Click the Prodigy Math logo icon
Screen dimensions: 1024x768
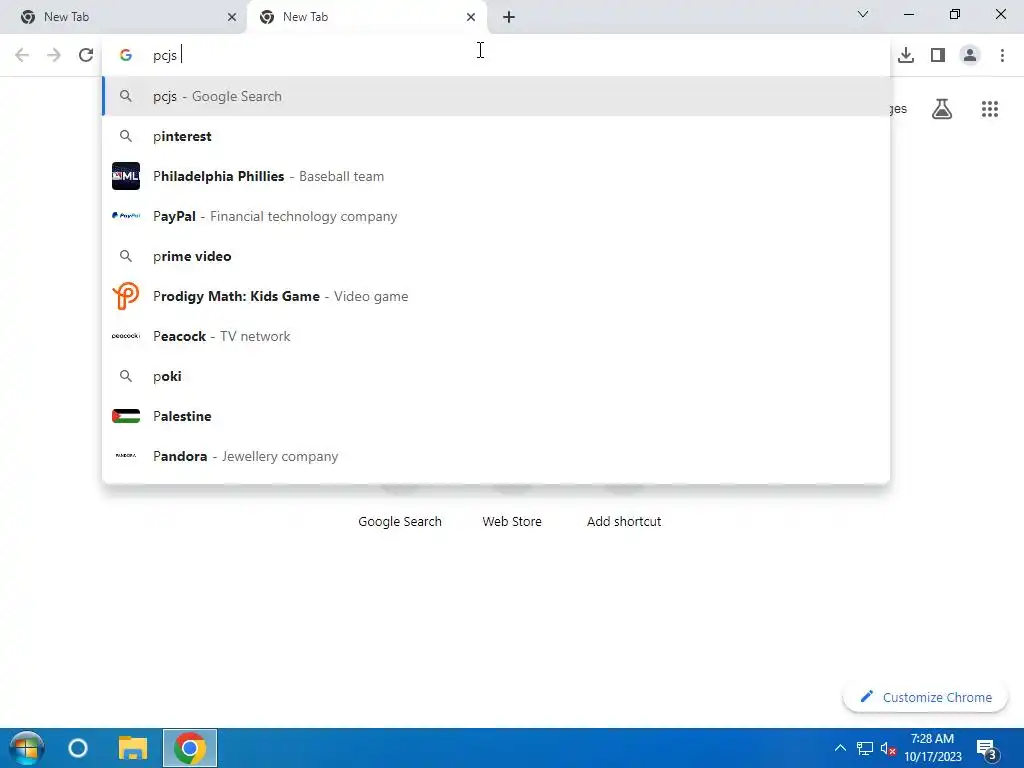[x=126, y=296]
